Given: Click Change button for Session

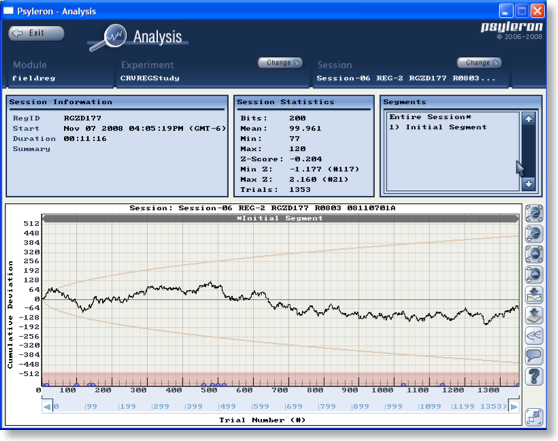Looking at the screenshot, I should tap(479, 63).
